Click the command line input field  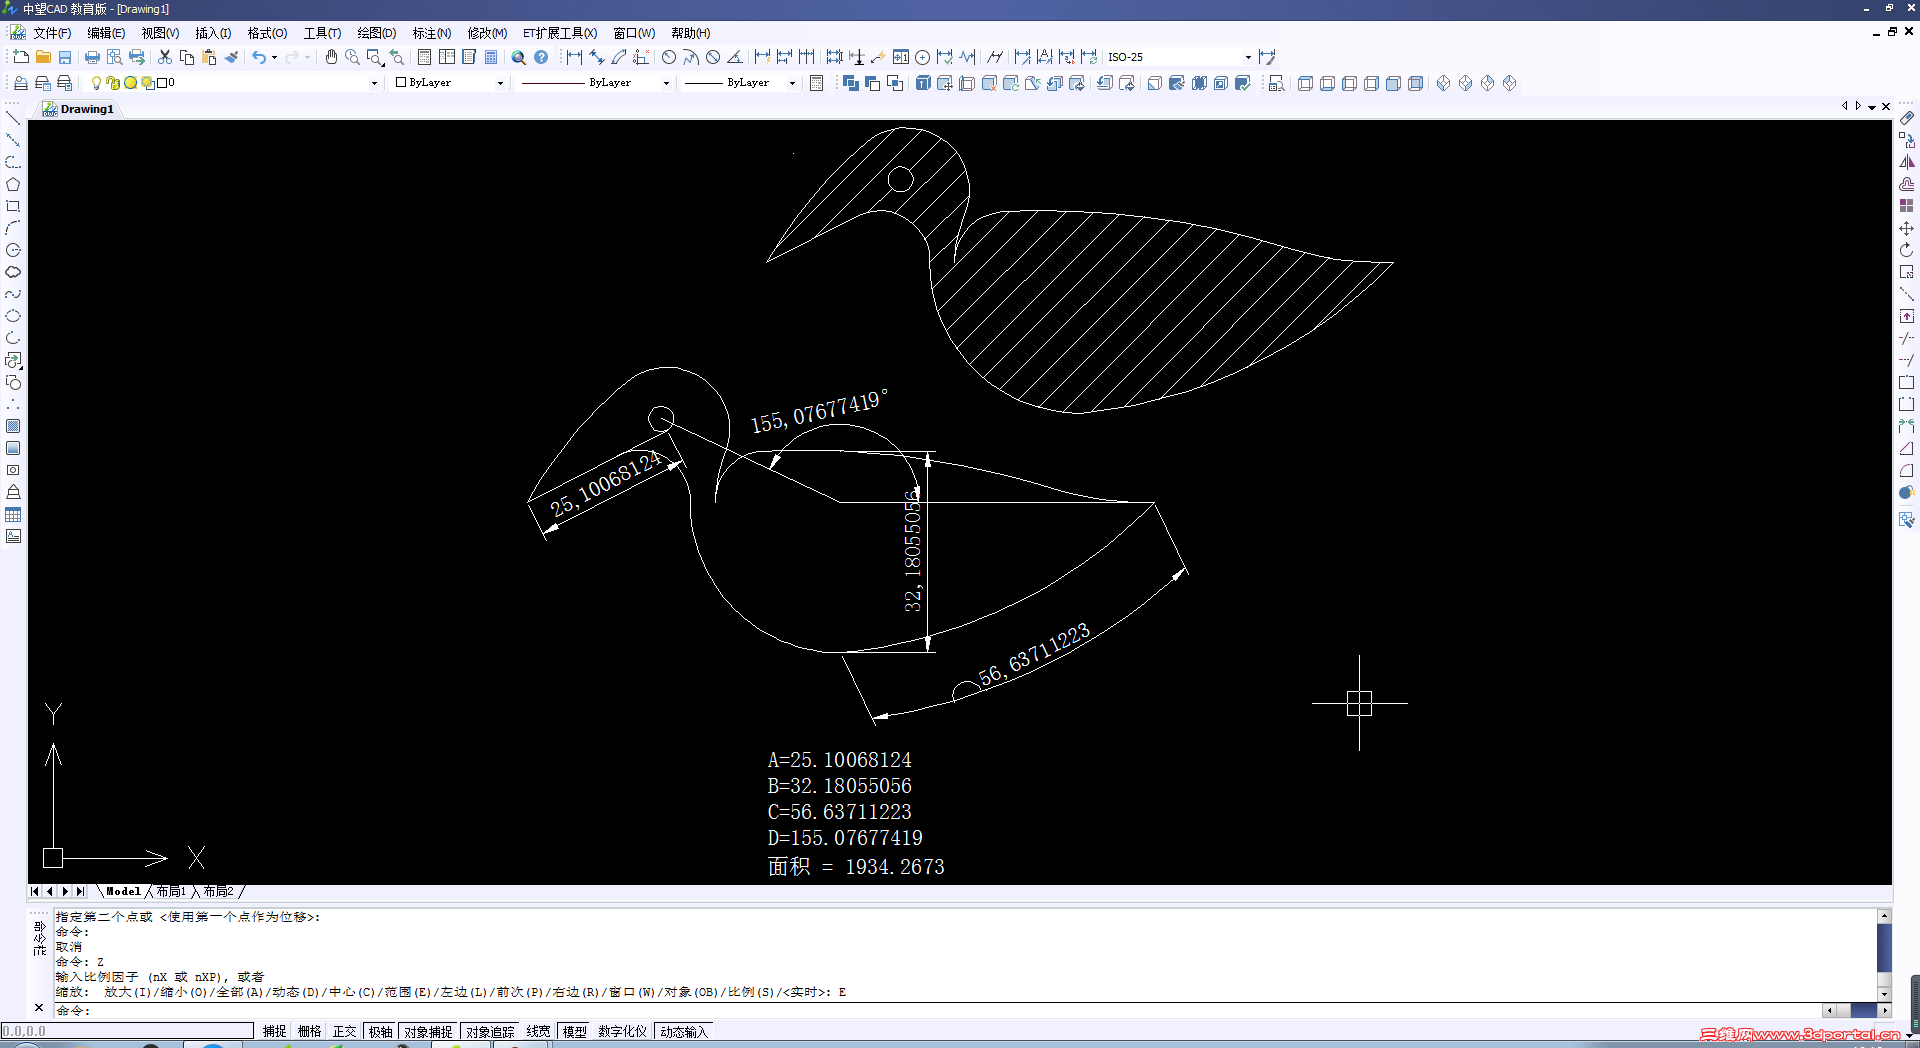(x=940, y=1011)
